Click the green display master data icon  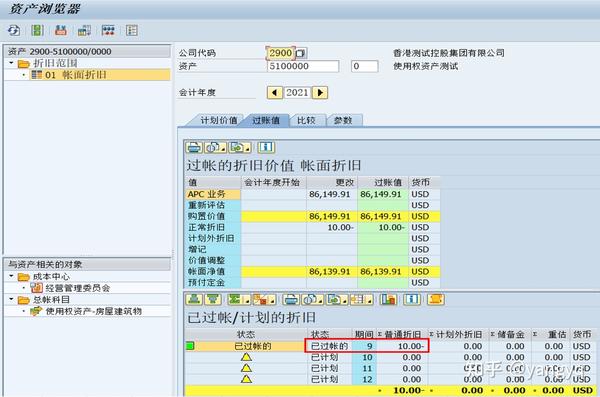click(x=37, y=30)
